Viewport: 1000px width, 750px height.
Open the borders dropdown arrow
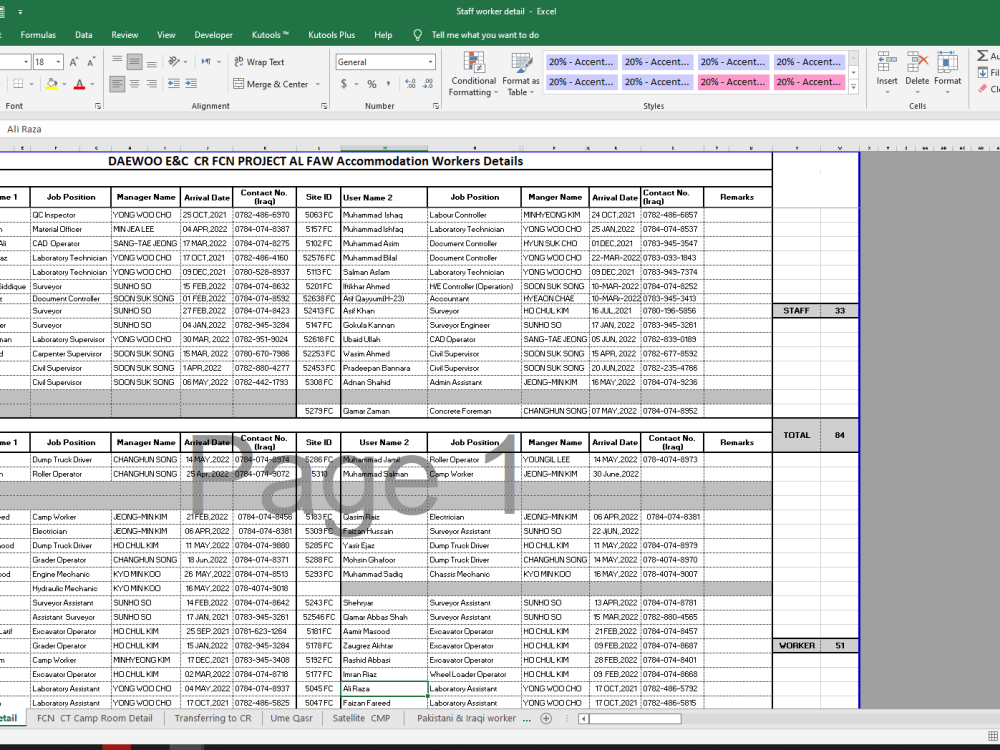coord(31,84)
